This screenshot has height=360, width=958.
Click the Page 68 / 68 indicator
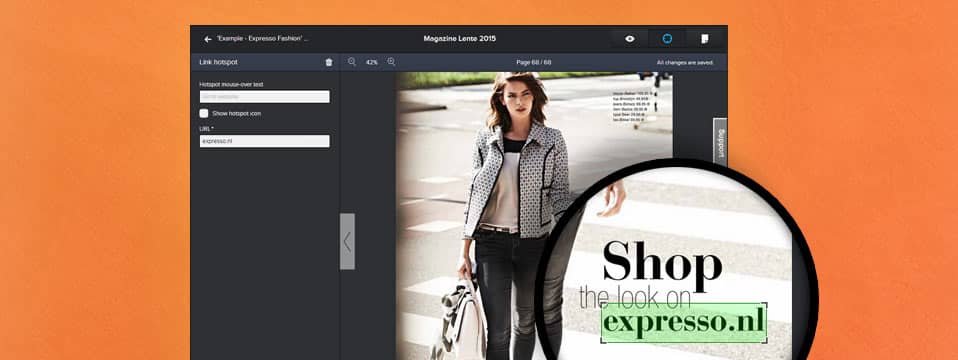533,62
